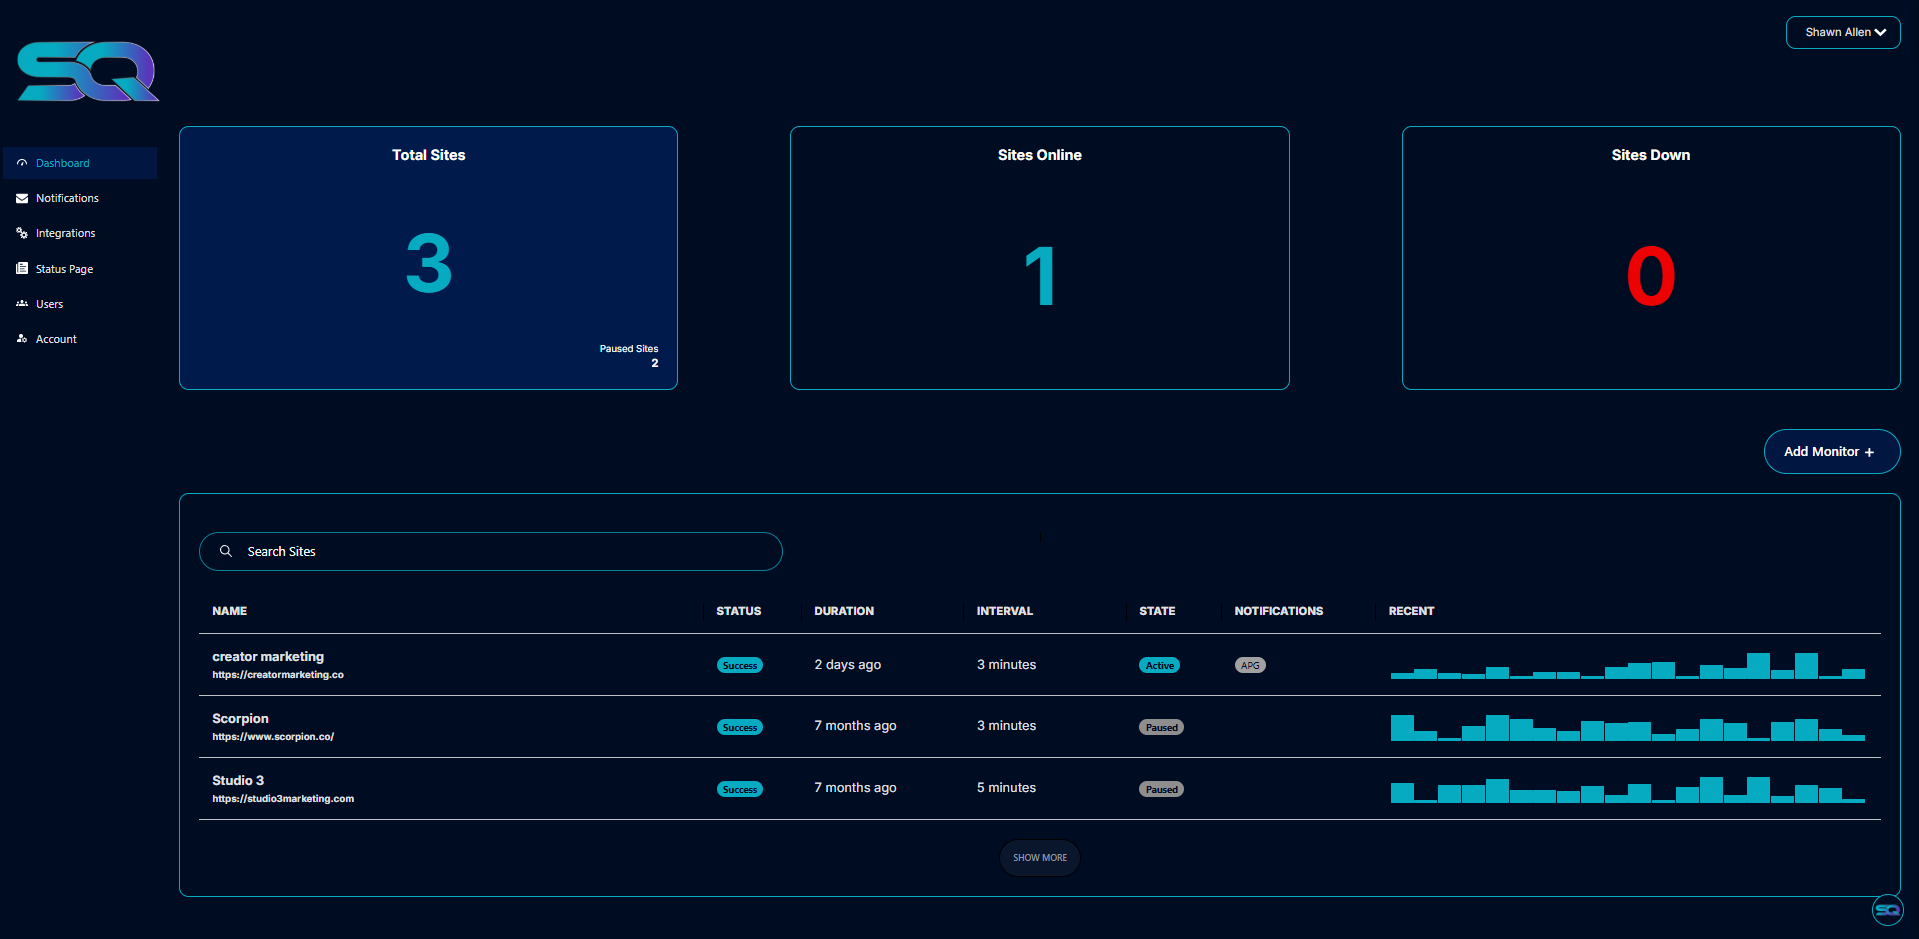Click the NAME column header
1919x939 pixels.
click(230, 611)
